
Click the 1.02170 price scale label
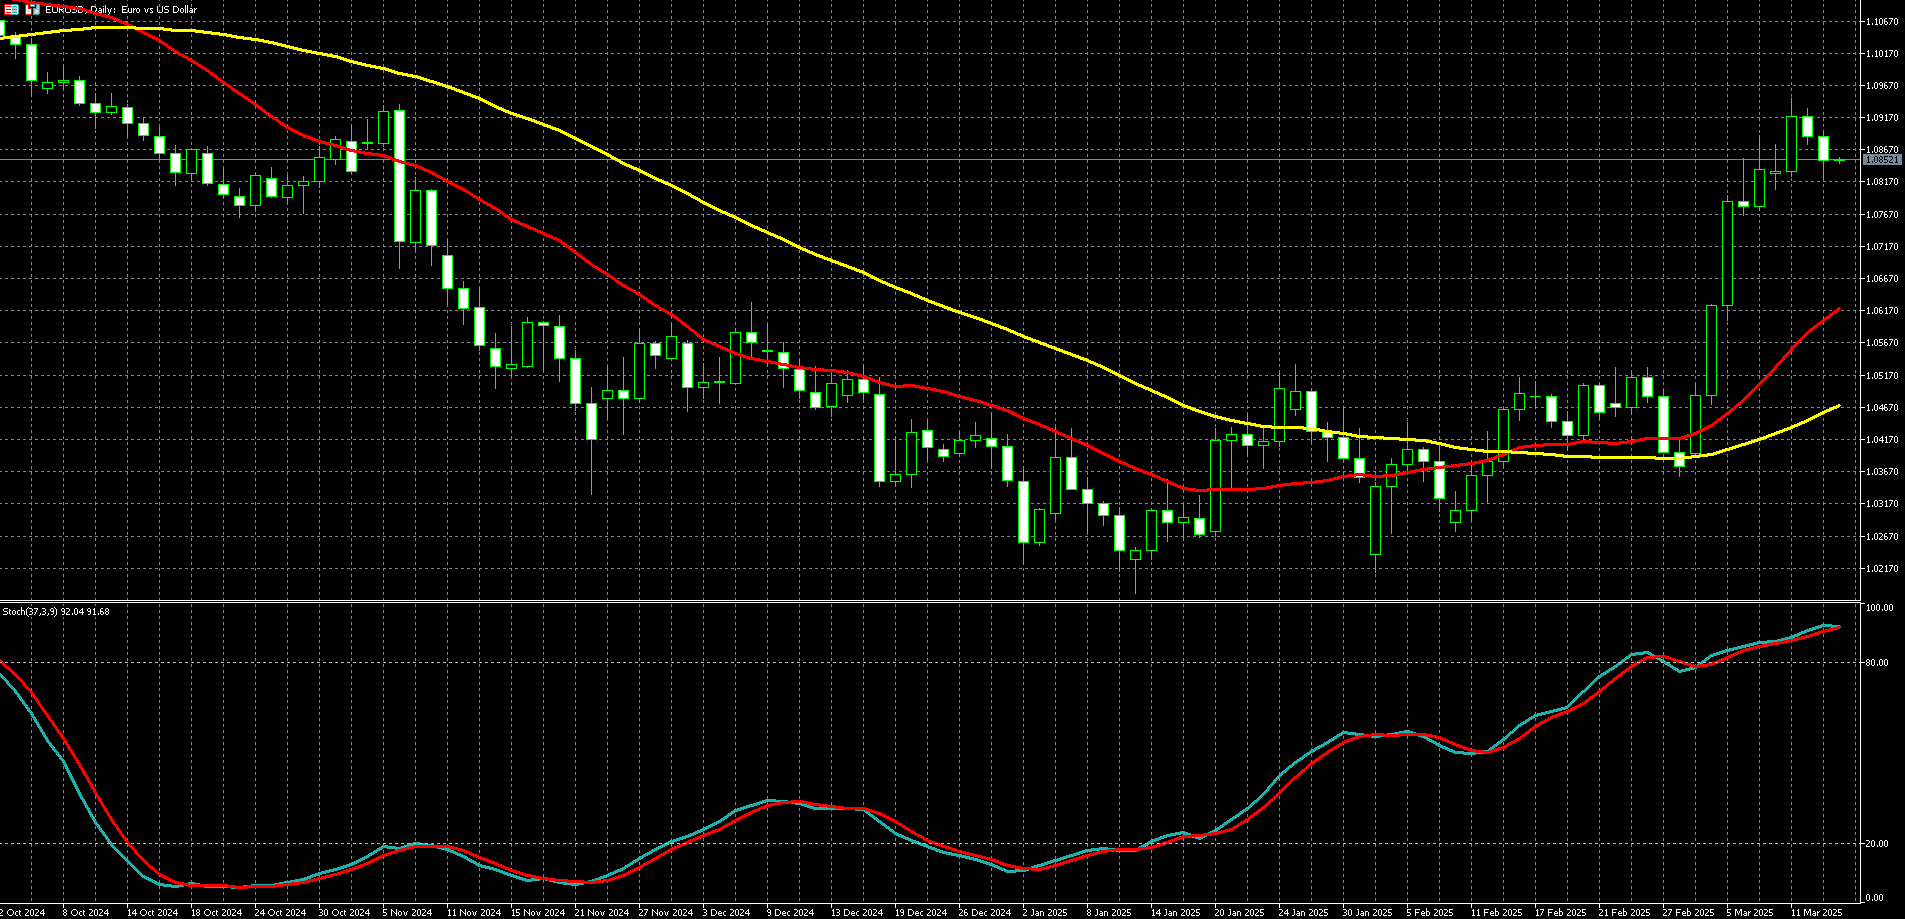pos(1882,569)
